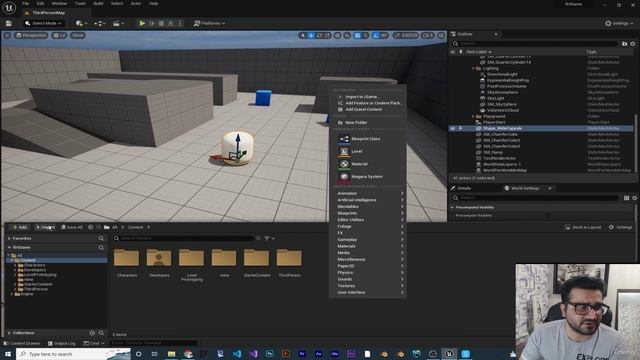This screenshot has width=640, height=360.
Task: Open the add content quick menu icon
Action: coord(81,23)
